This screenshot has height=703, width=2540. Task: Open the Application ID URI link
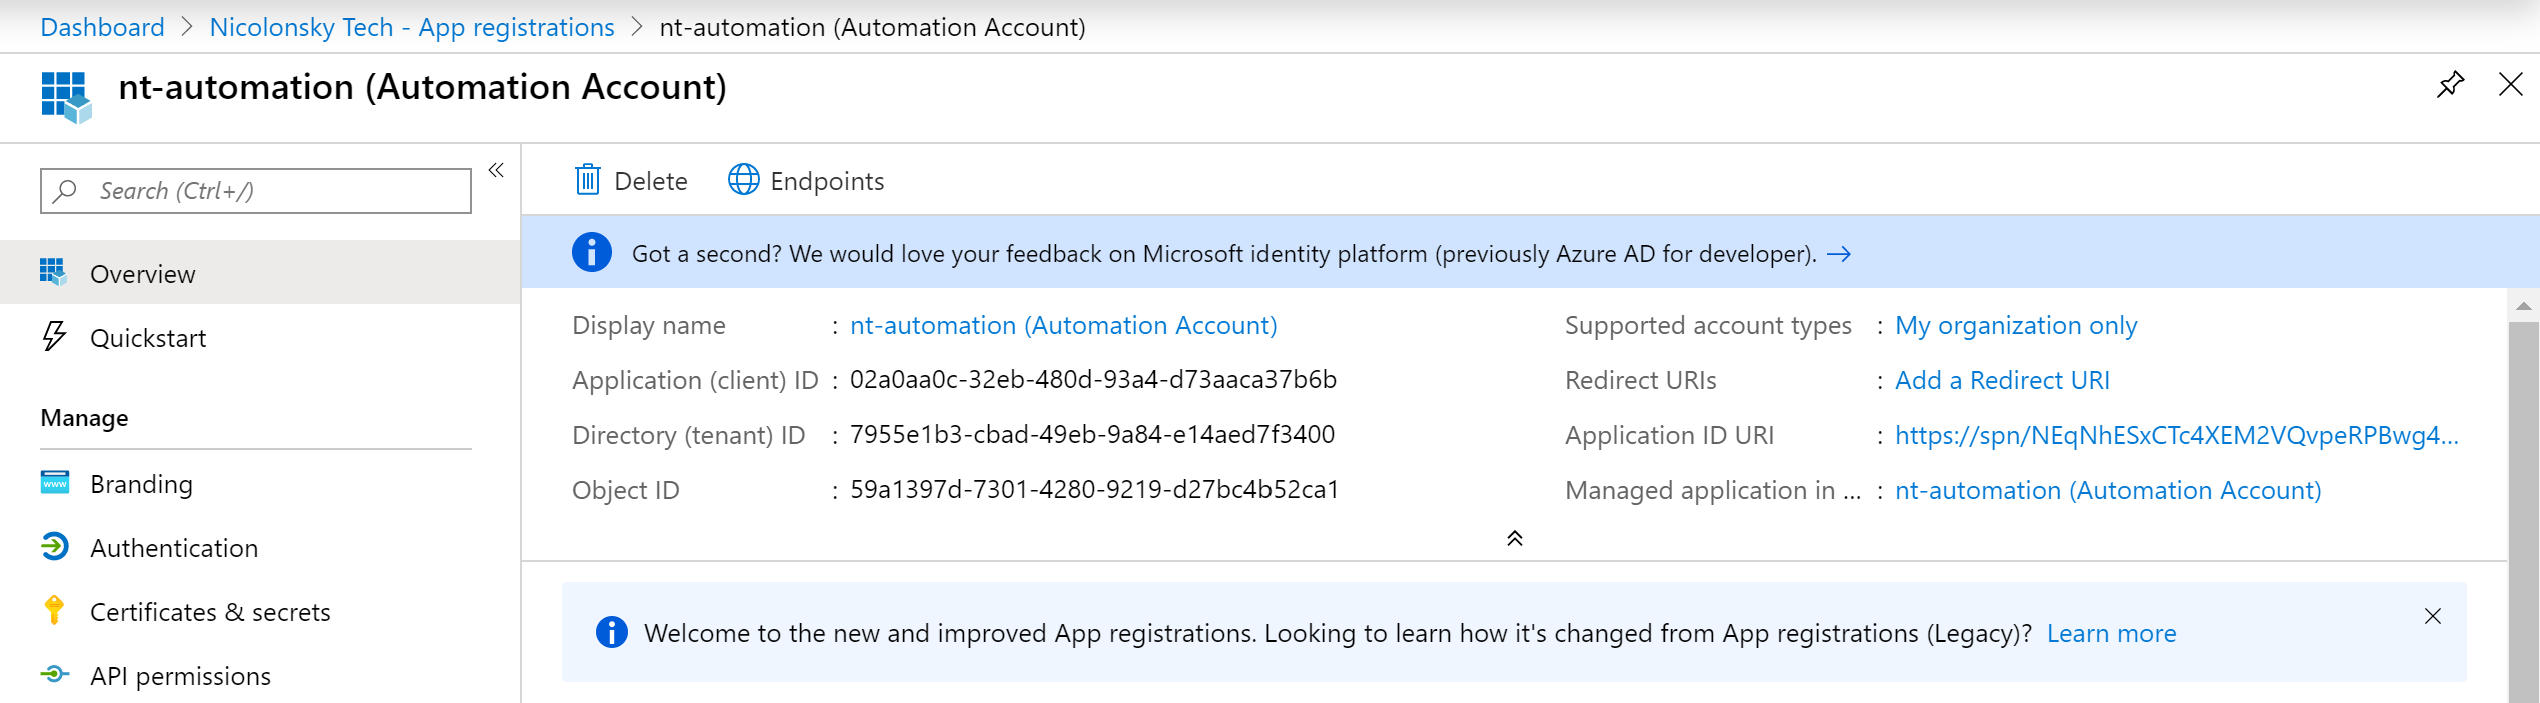2176,436
